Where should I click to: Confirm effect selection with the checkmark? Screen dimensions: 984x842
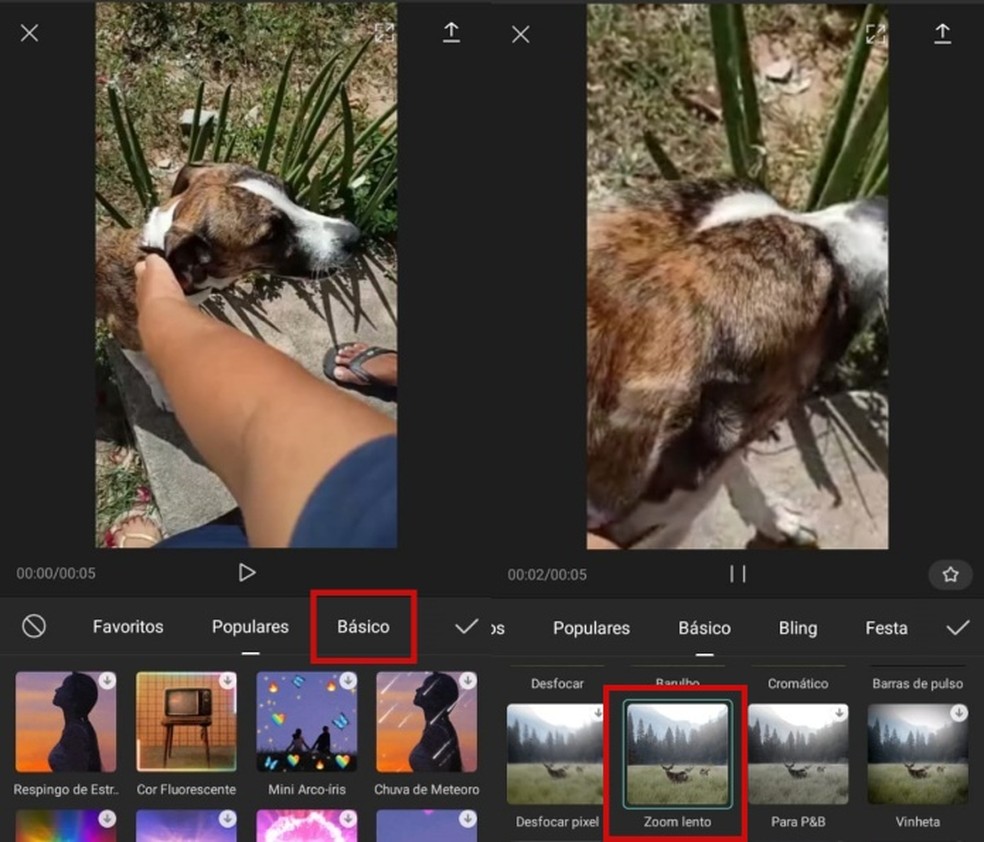tap(466, 626)
